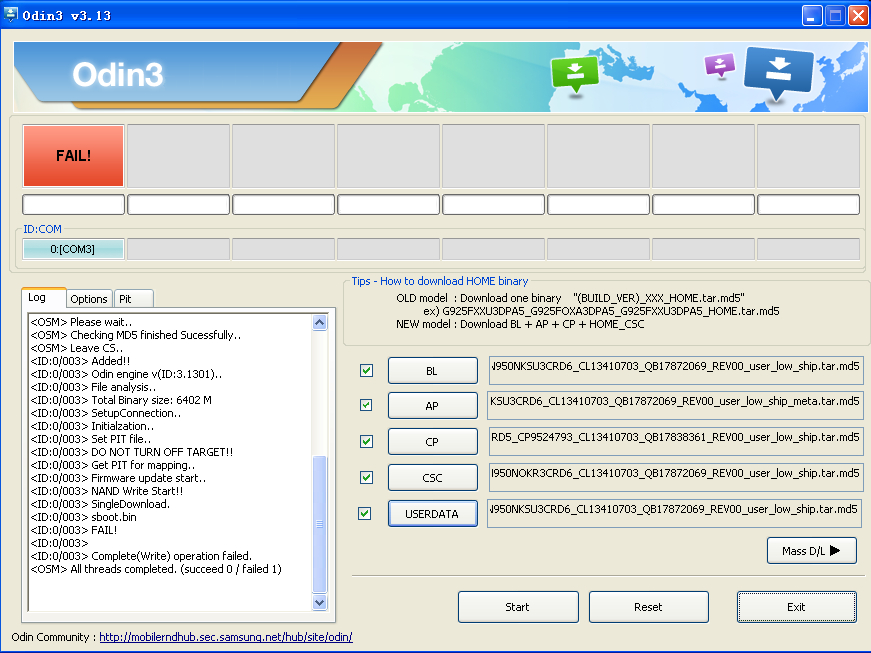Click log line 'NAND Write Start!!'
This screenshot has height=653, width=871.
(107, 491)
